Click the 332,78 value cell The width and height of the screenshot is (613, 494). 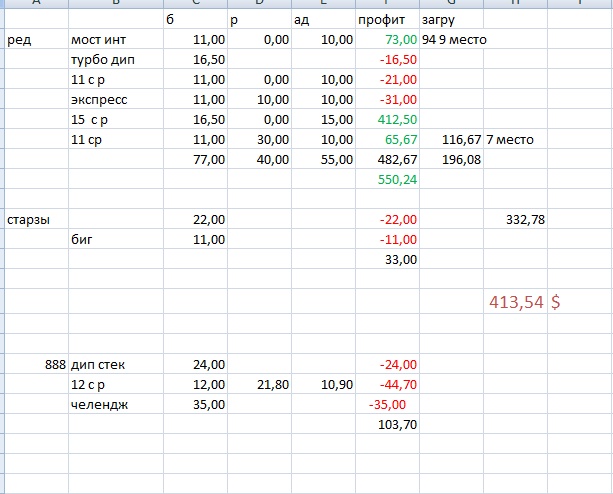tap(515, 219)
